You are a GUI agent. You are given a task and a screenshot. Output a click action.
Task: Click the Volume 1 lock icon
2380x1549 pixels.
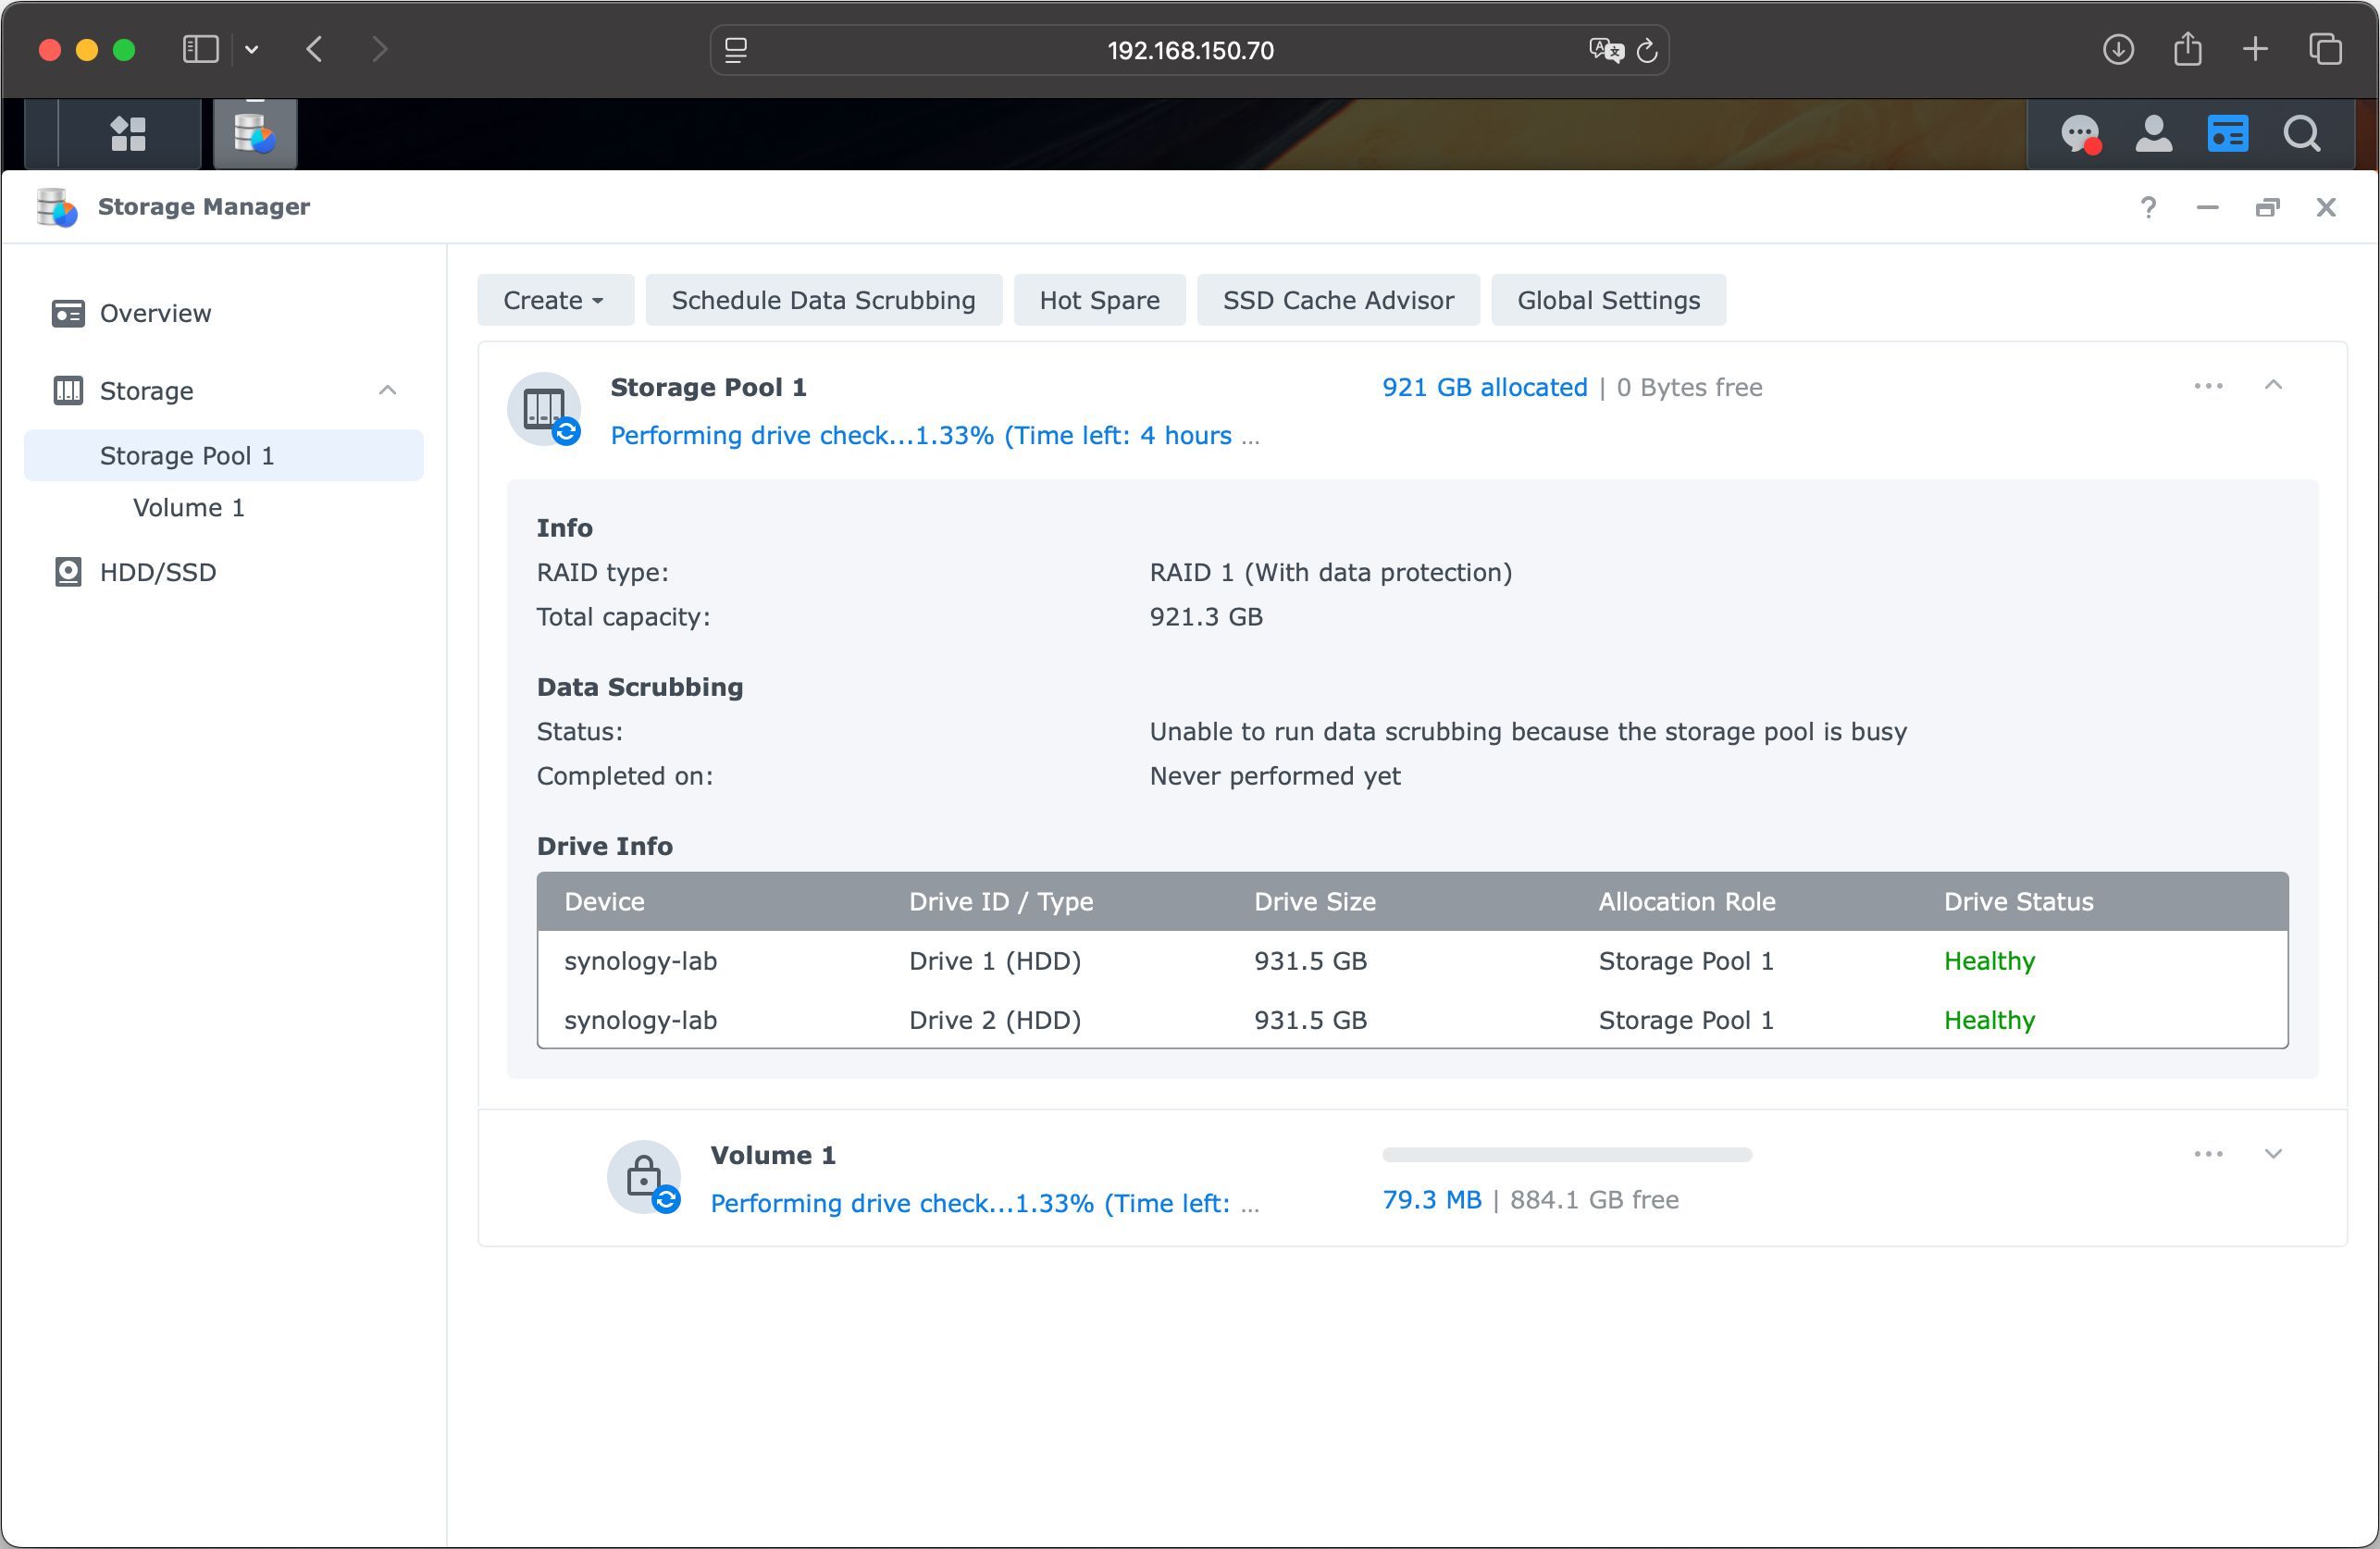[643, 1176]
